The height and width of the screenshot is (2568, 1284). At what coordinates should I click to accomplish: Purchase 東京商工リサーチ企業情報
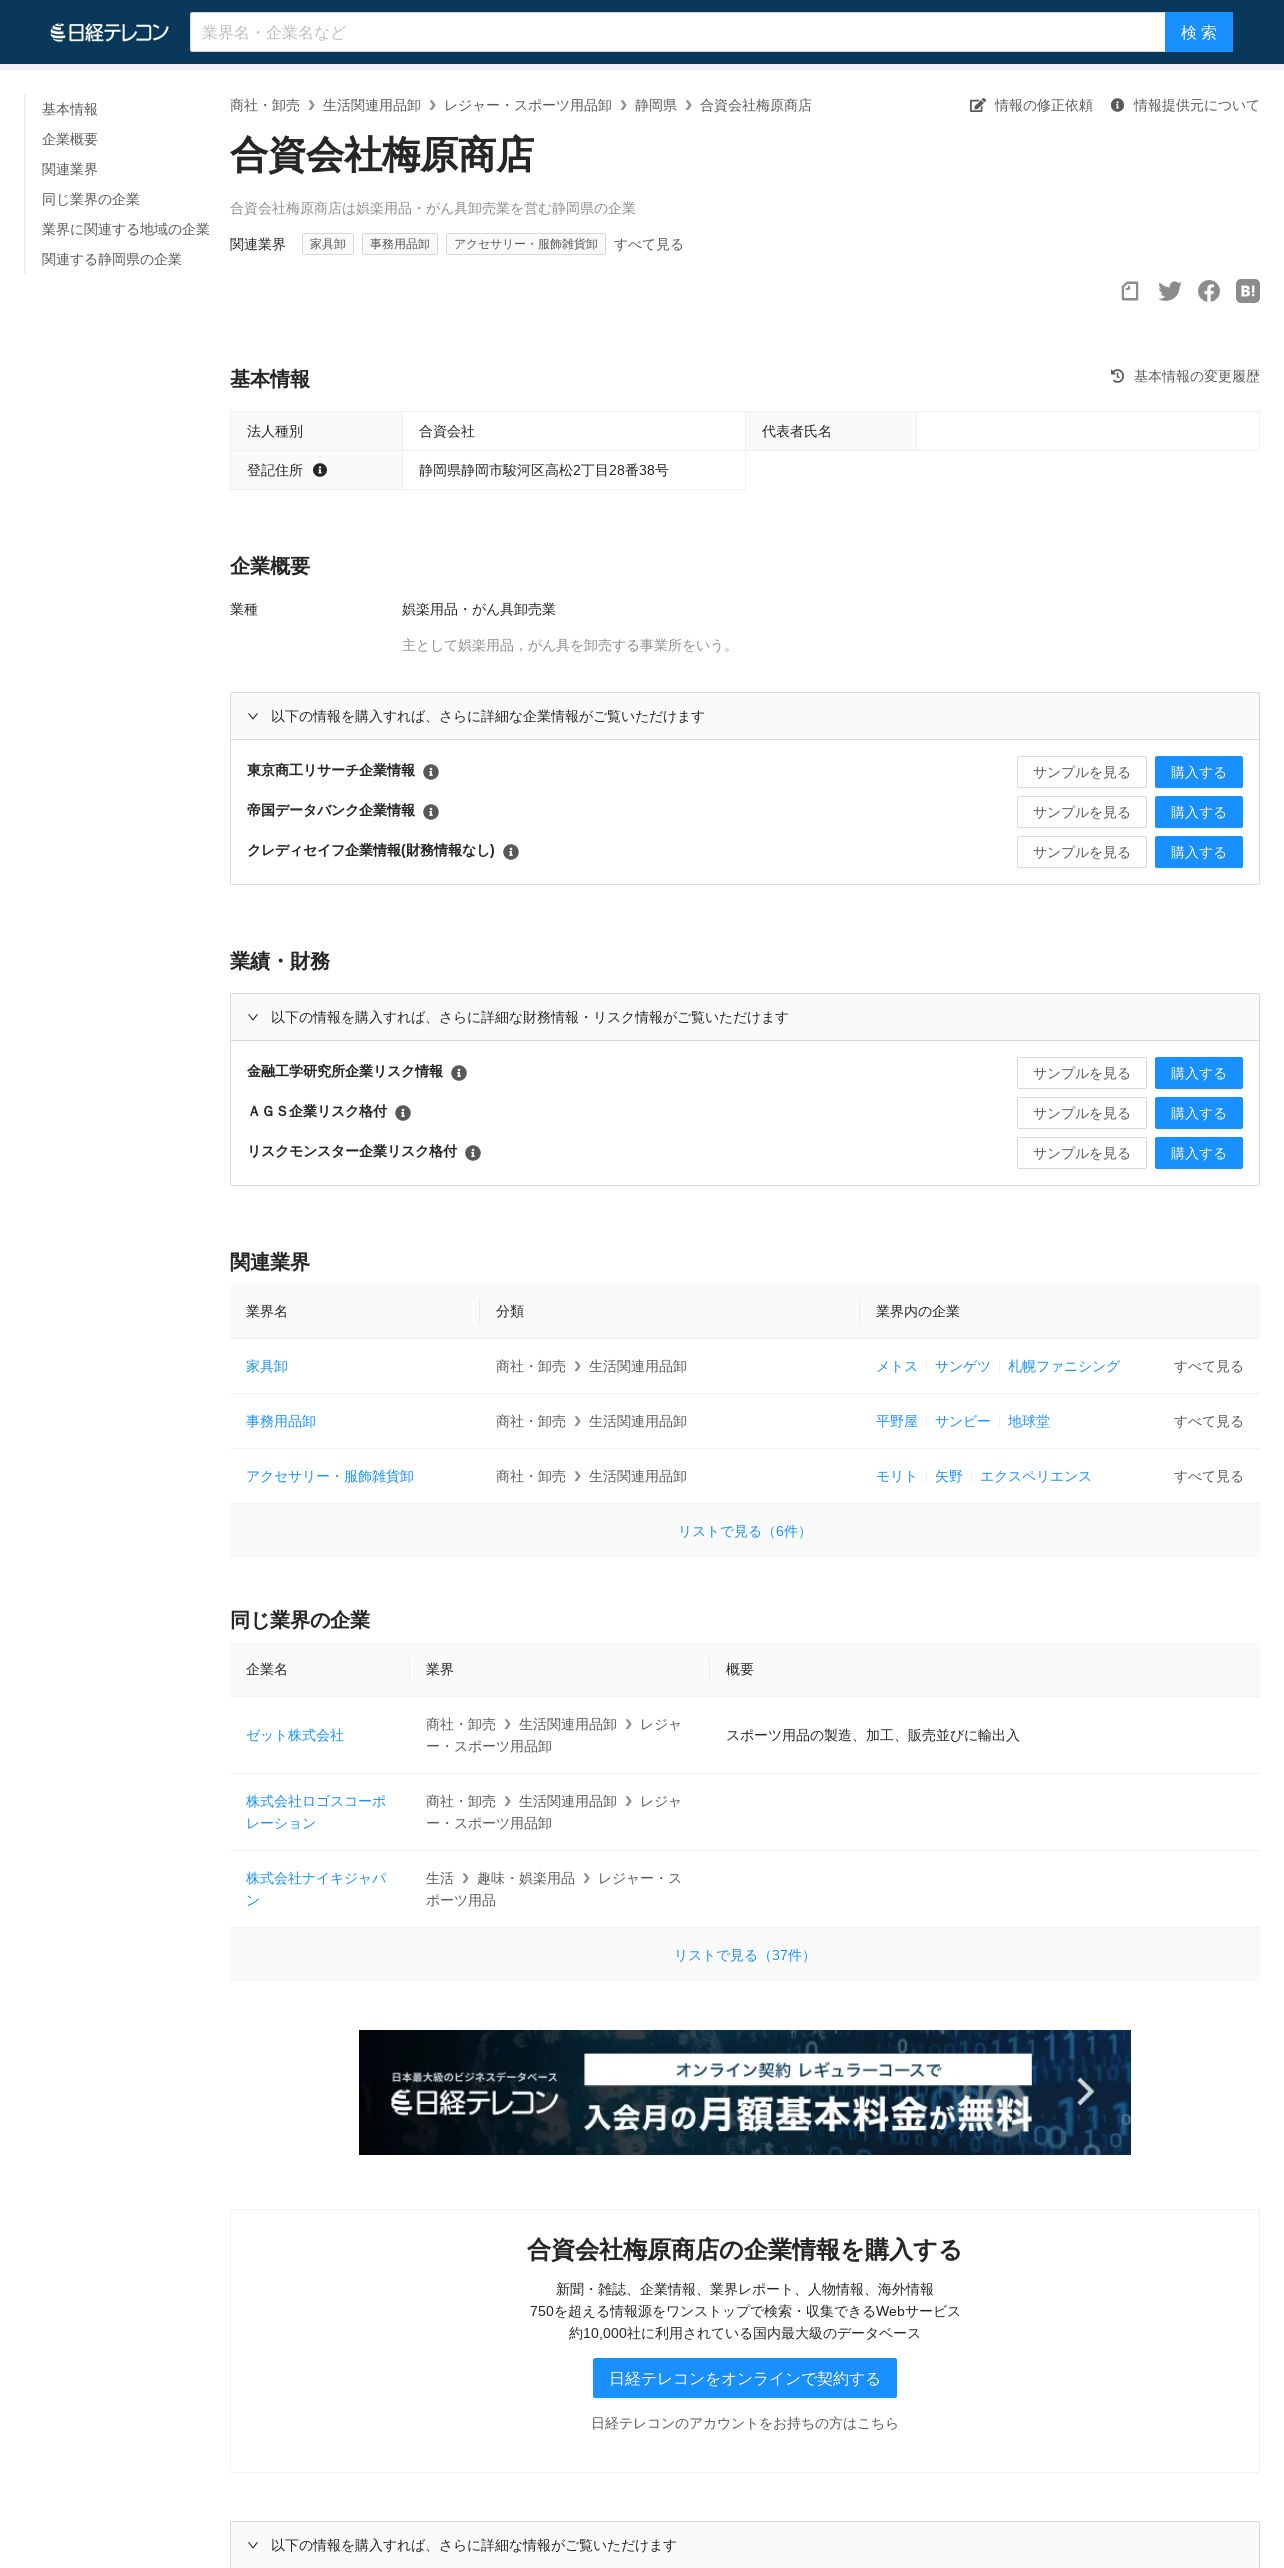[1199, 772]
